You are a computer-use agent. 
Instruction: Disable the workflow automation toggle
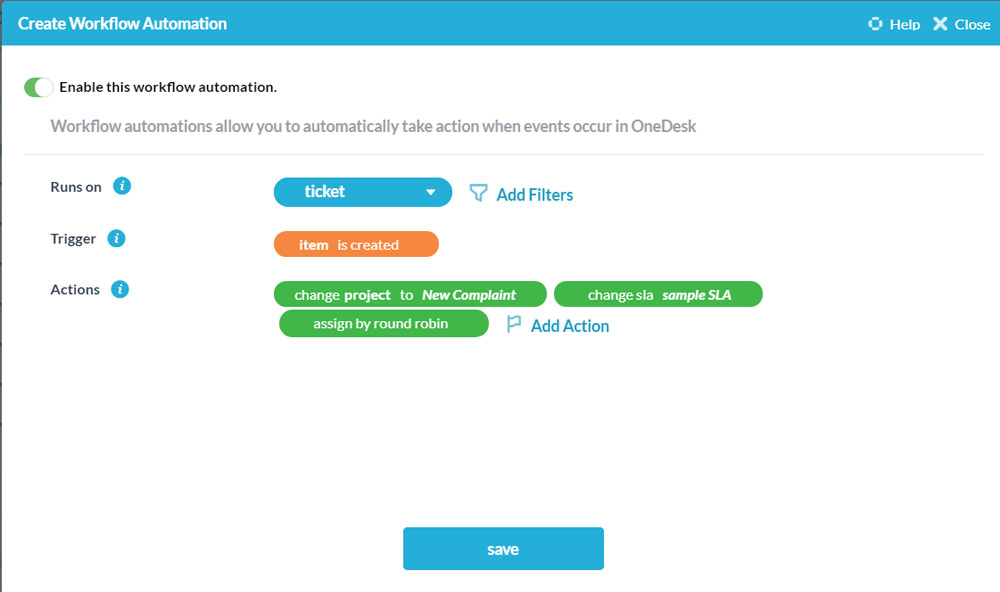pyautogui.click(x=38, y=87)
